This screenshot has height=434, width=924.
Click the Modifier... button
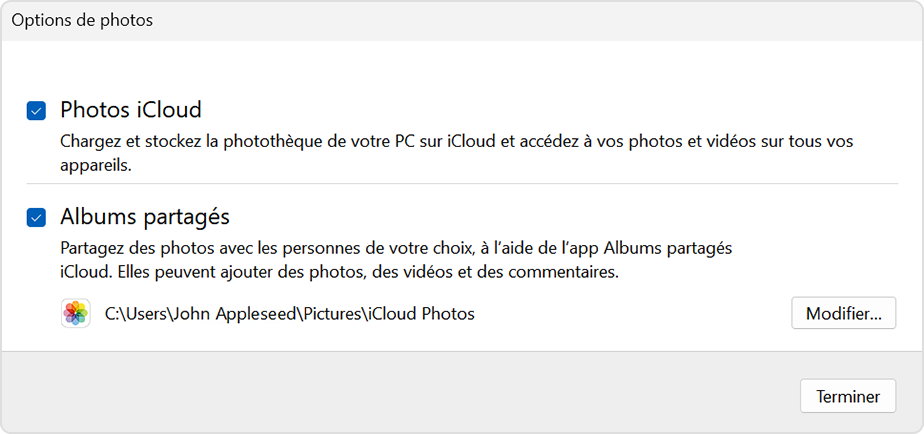coord(843,313)
